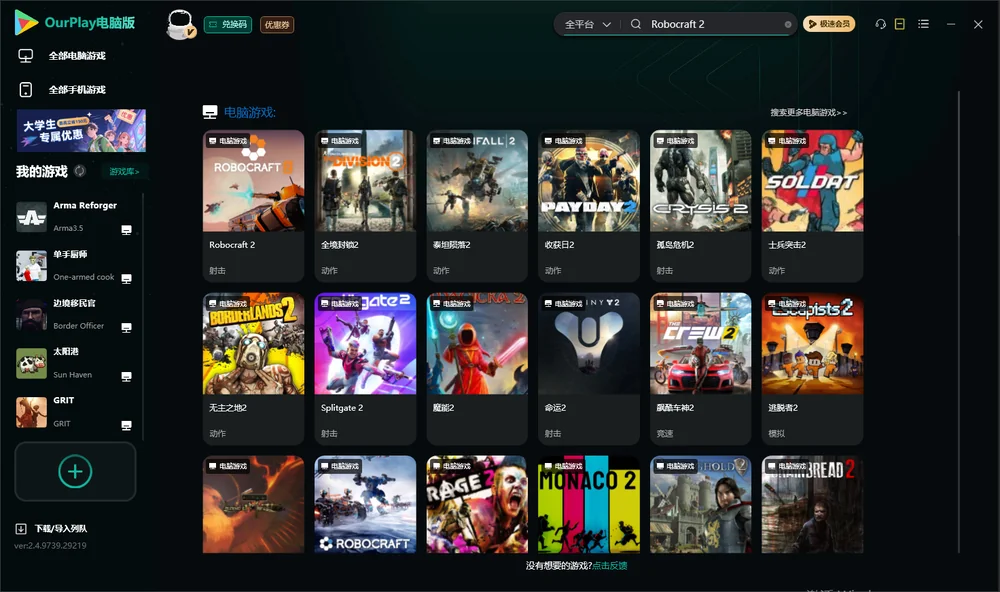Open the Monaco 2 game cover

(589, 504)
